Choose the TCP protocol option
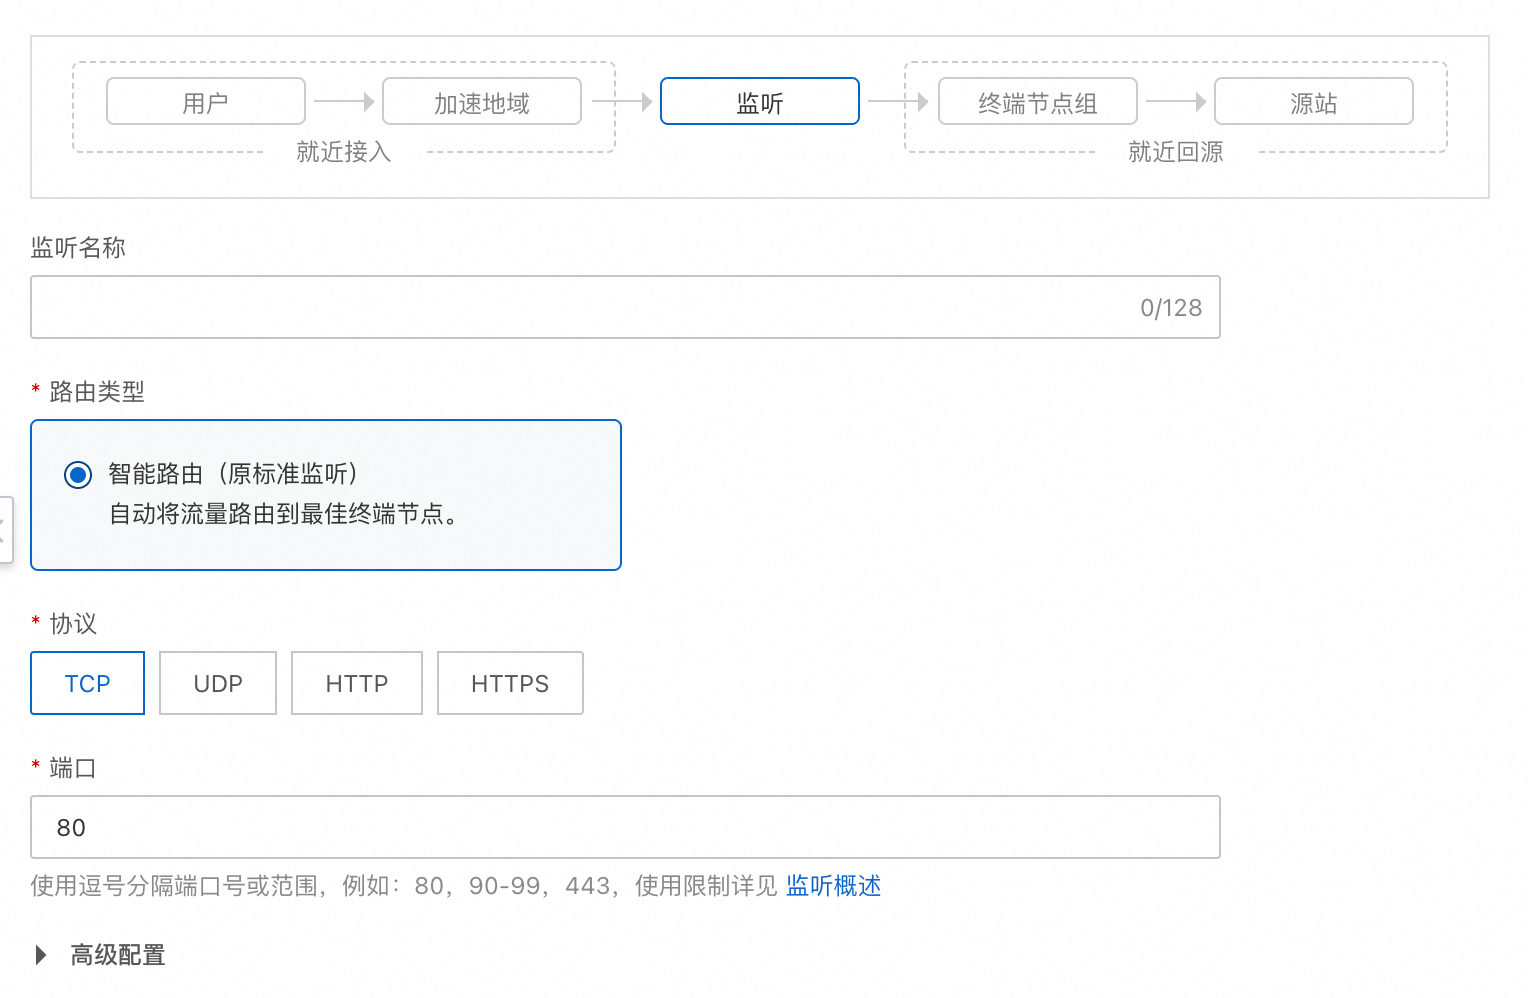This screenshot has width=1528, height=998. pos(88,683)
